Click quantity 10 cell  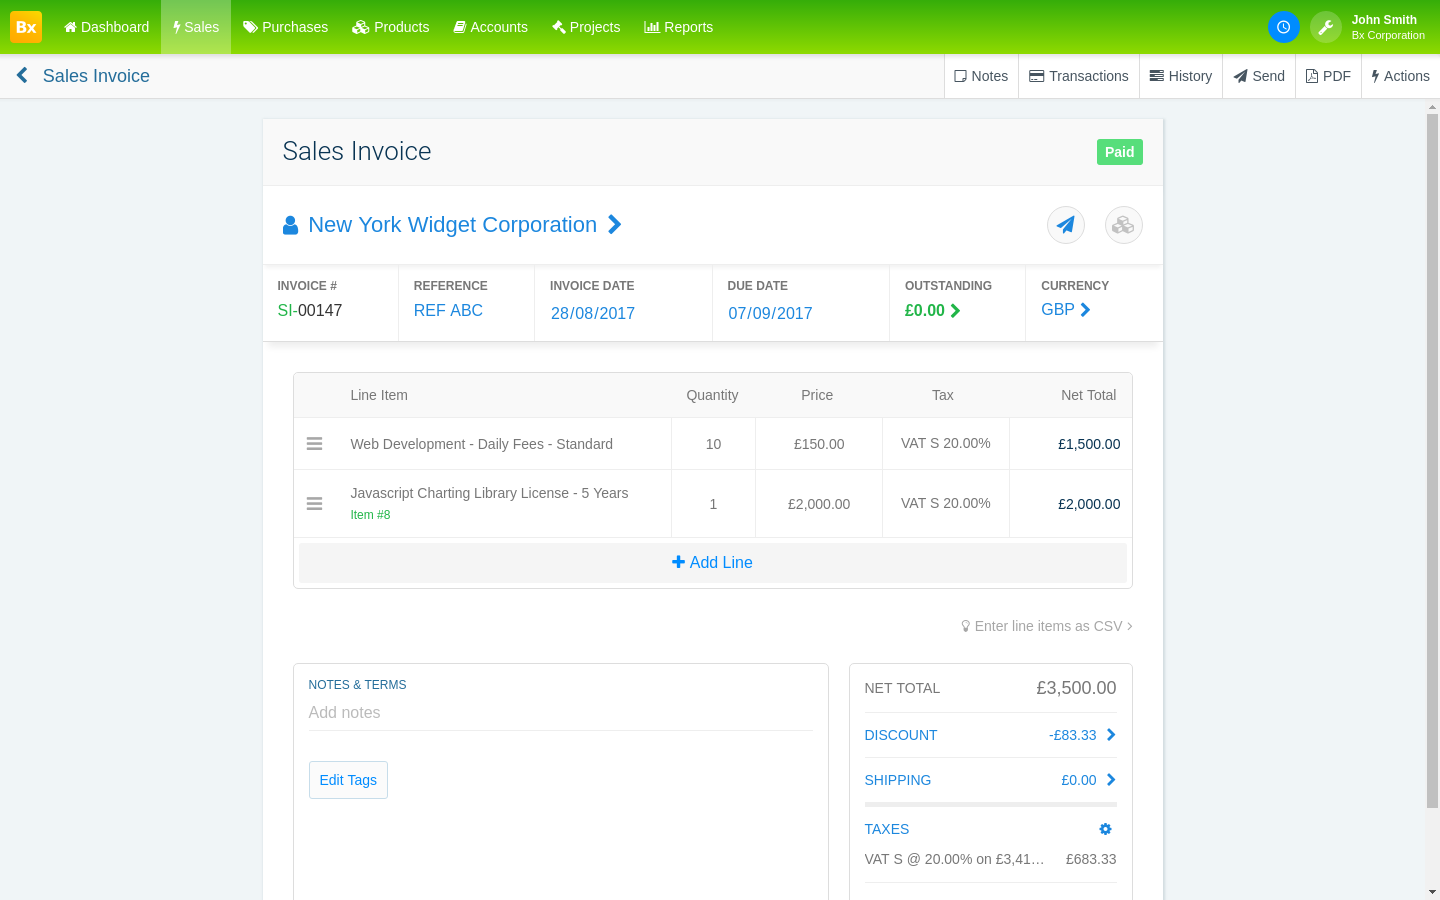(713, 444)
